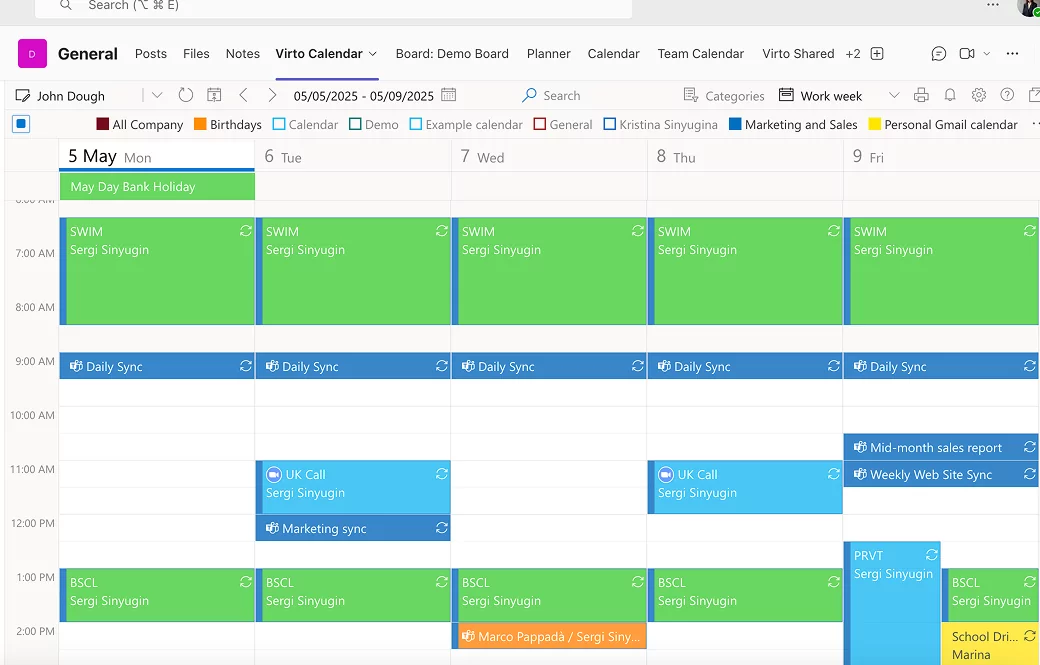Click the Teams icon on Marco Pappadà event
This screenshot has height=665, width=1040.
pyautogui.click(x=468, y=636)
